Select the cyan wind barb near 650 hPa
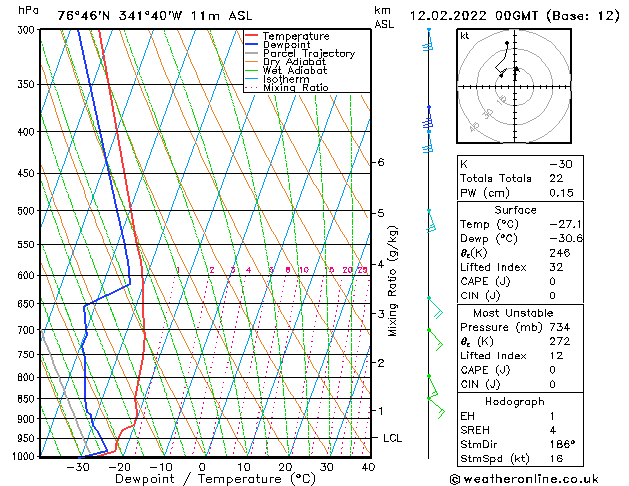This screenshot has height=486, width=629. click(x=434, y=307)
